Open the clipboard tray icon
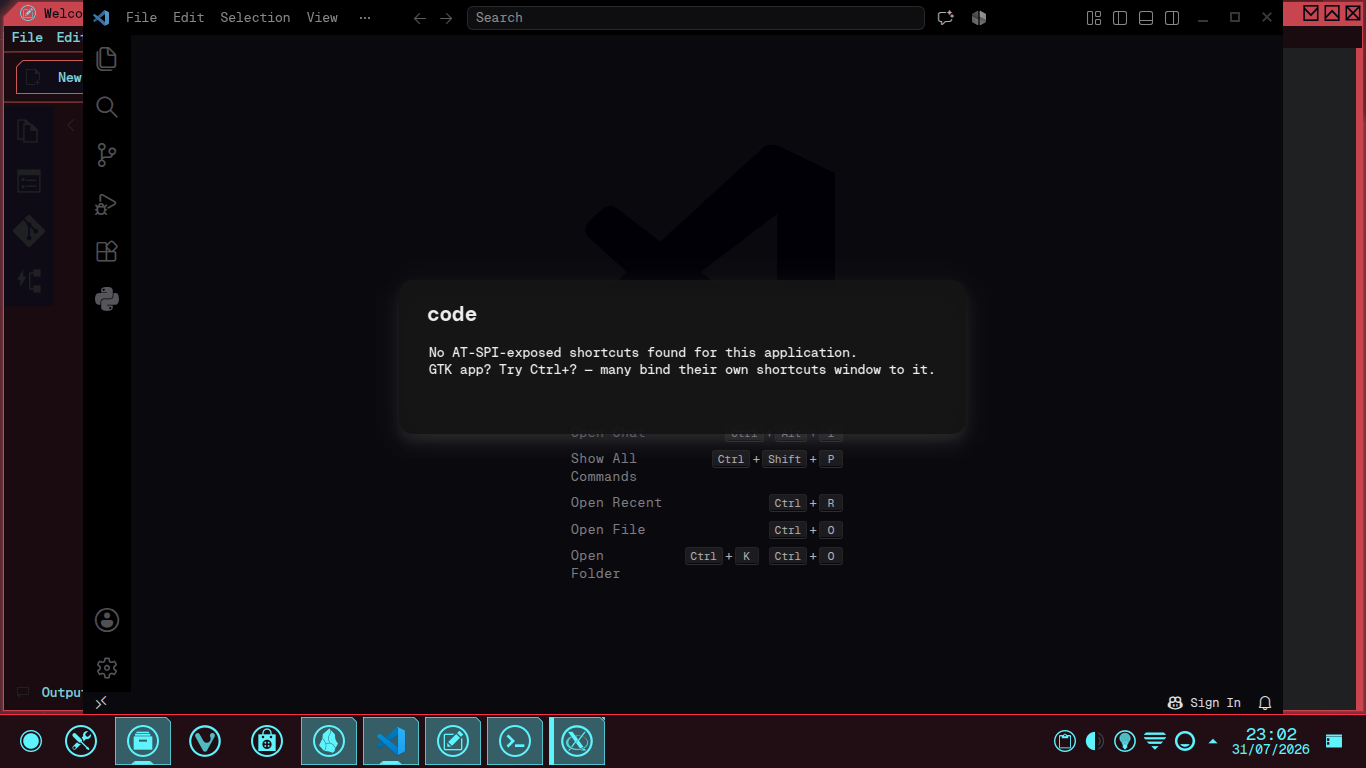The image size is (1366, 768). 1065,741
